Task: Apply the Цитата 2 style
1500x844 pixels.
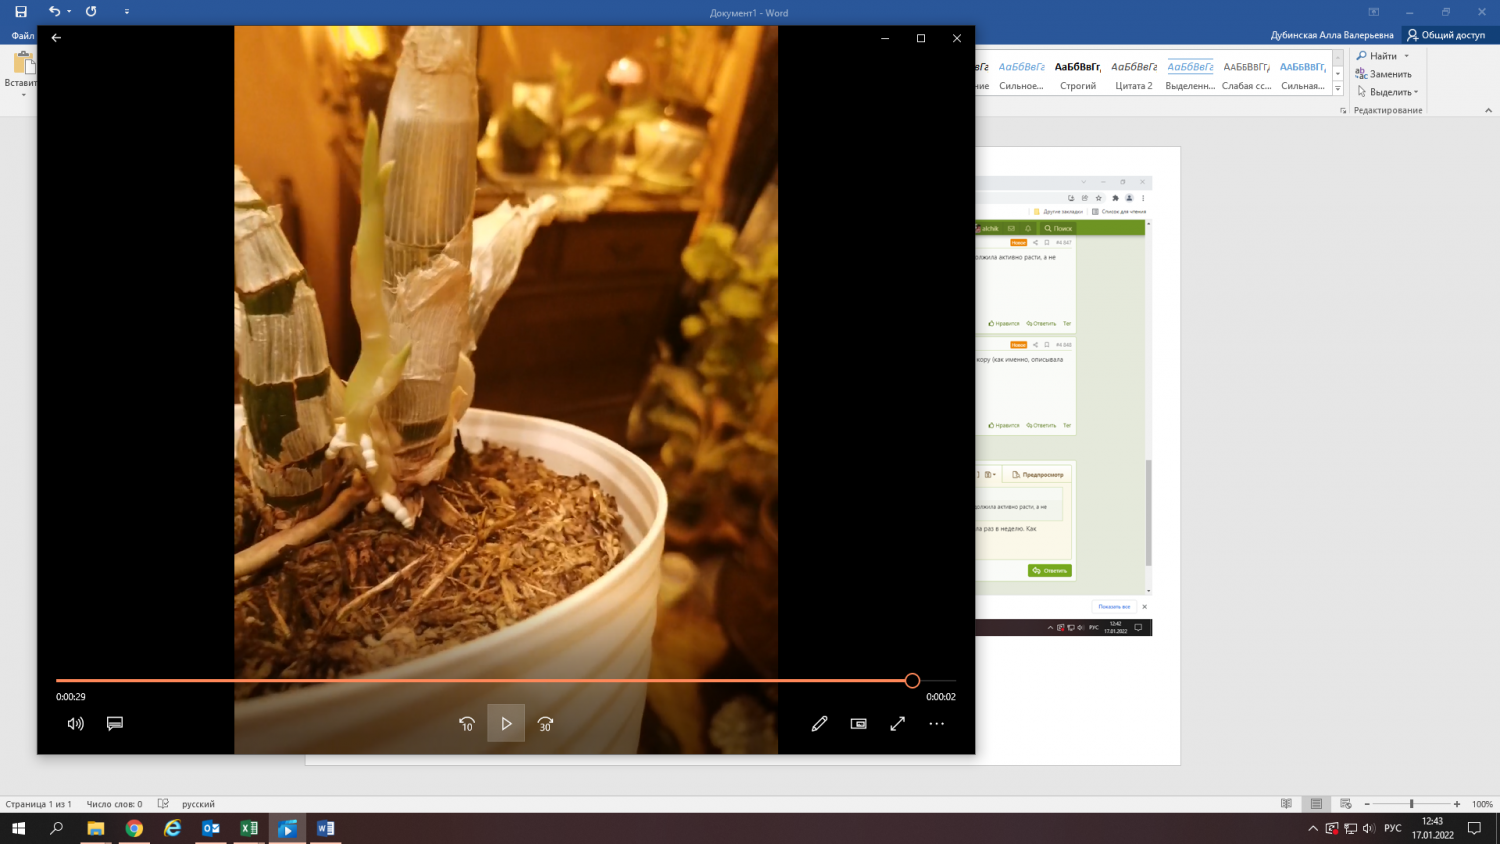Action: point(1134,75)
